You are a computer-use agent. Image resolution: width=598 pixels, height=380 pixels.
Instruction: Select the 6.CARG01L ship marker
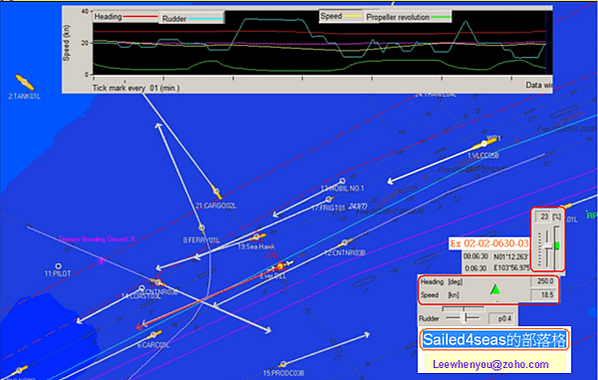pos(153,335)
